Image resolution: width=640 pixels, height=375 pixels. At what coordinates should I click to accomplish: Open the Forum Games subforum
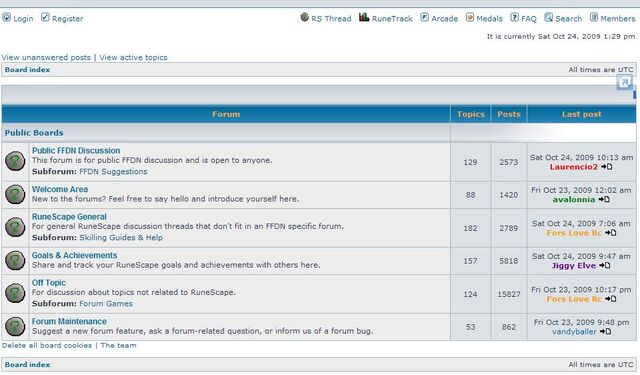tap(106, 304)
